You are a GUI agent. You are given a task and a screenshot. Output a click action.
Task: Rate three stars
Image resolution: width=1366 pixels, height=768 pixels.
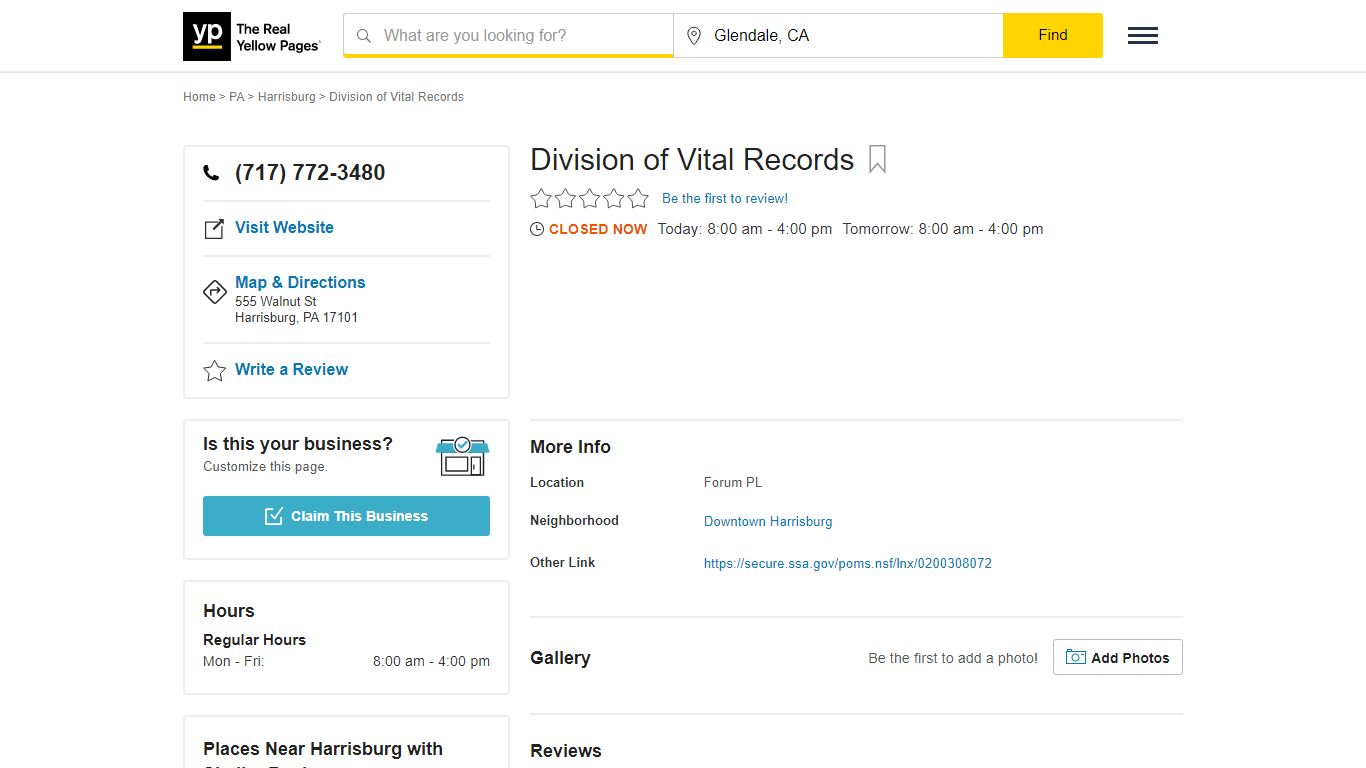click(x=589, y=198)
